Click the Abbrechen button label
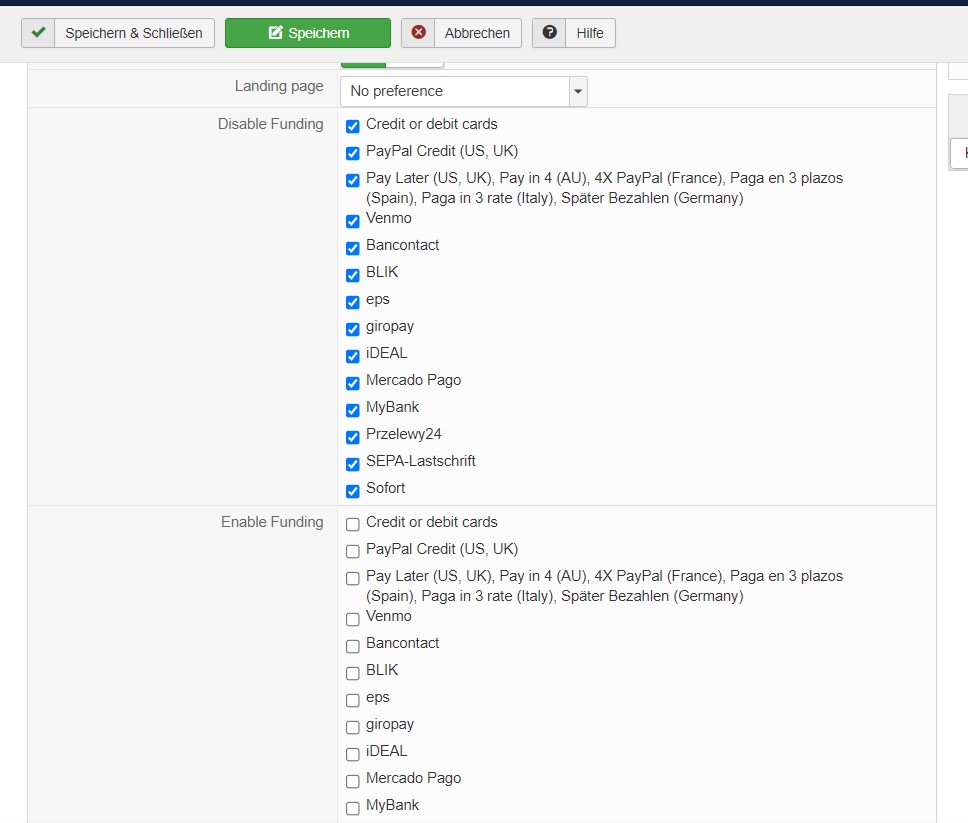Image resolution: width=968 pixels, height=823 pixels. point(477,33)
